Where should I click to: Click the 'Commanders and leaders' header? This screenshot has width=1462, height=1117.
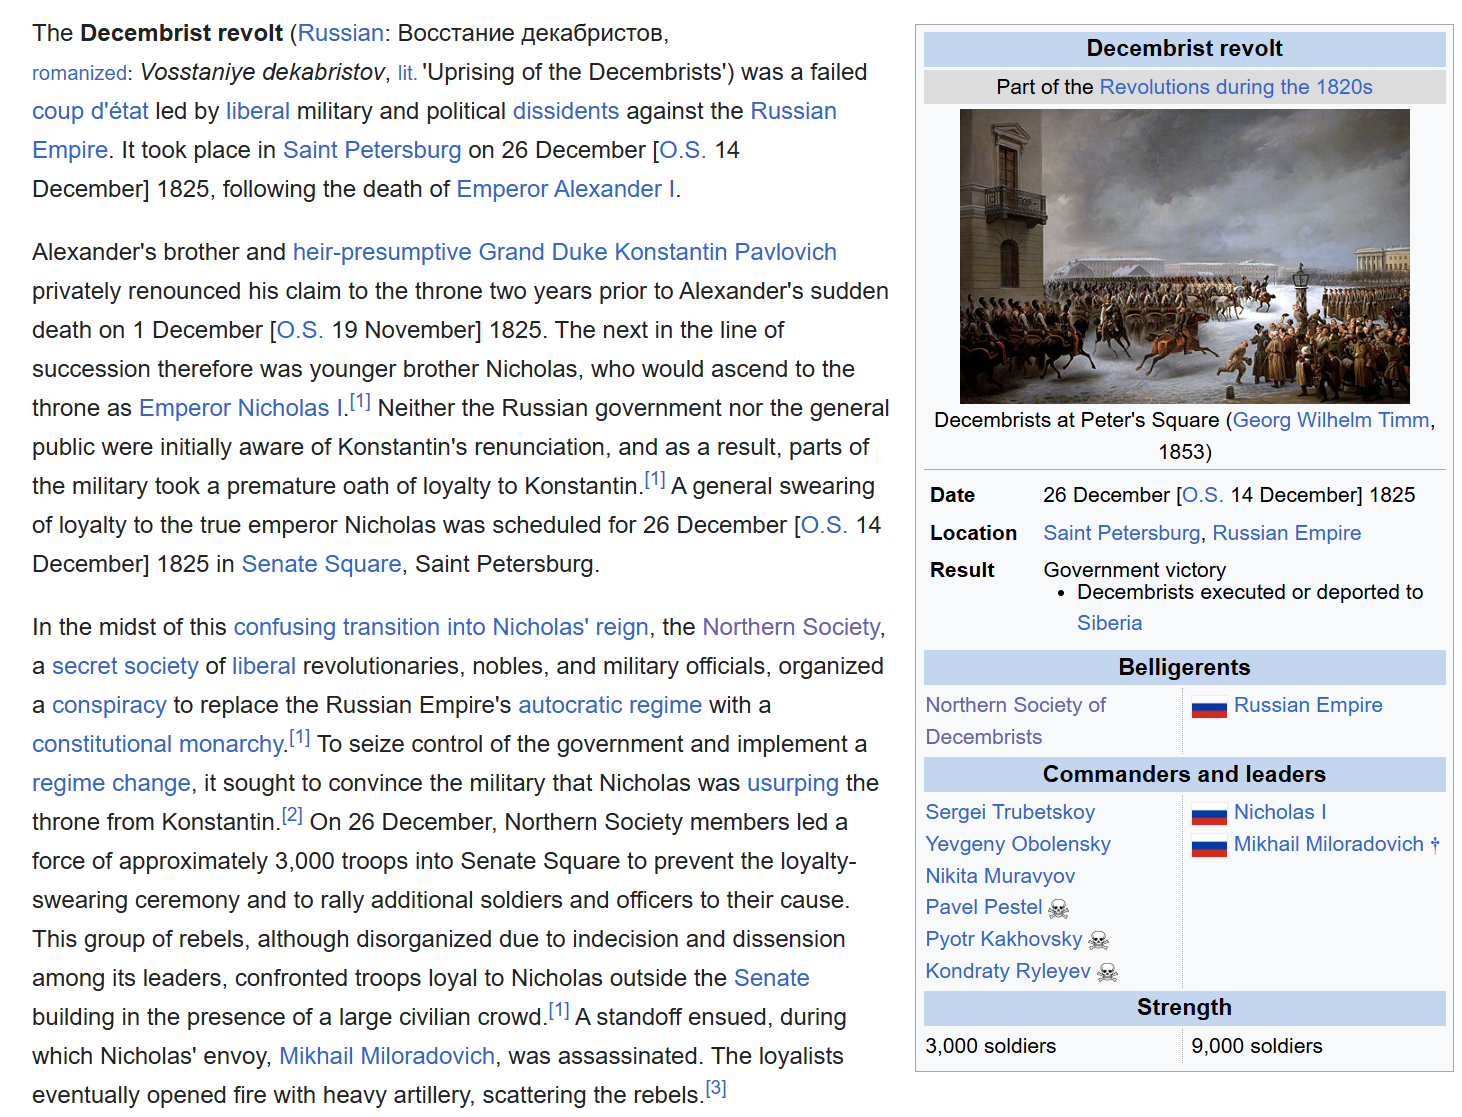point(1185,775)
